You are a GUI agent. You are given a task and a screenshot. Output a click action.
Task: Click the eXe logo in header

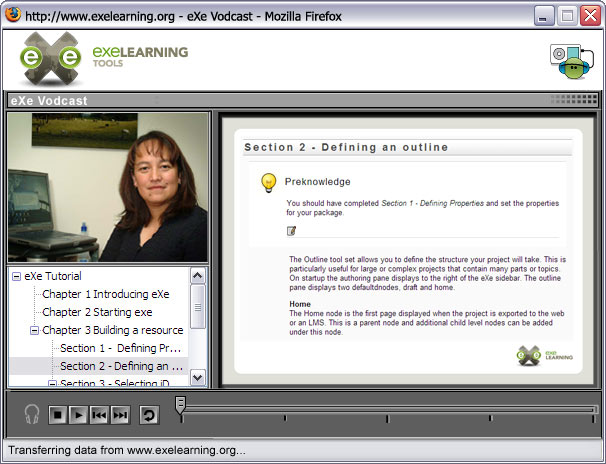pyautogui.click(x=51, y=58)
